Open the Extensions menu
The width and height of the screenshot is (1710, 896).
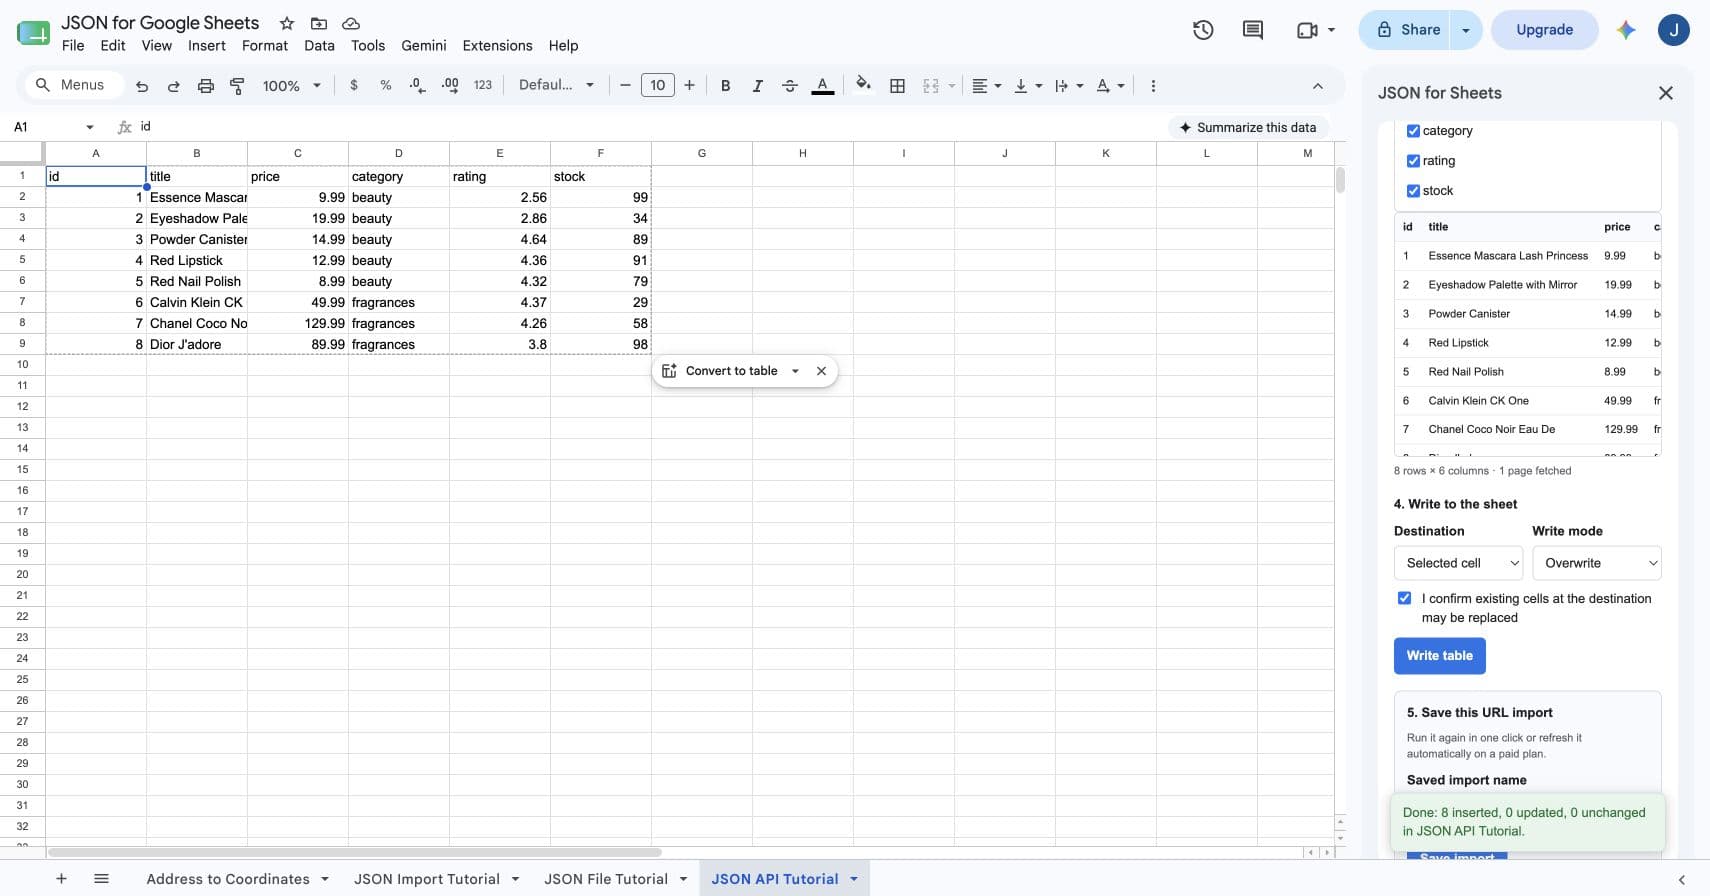point(497,46)
